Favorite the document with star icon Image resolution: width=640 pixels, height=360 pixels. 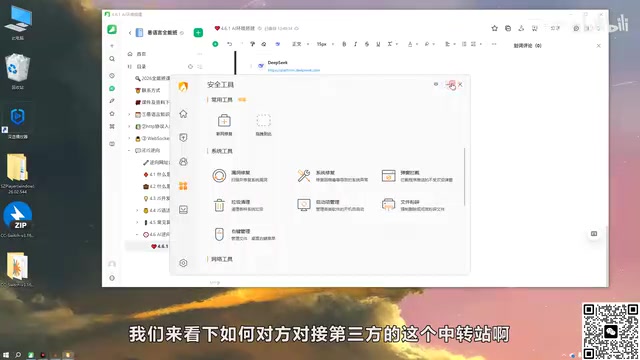[x=495, y=28]
